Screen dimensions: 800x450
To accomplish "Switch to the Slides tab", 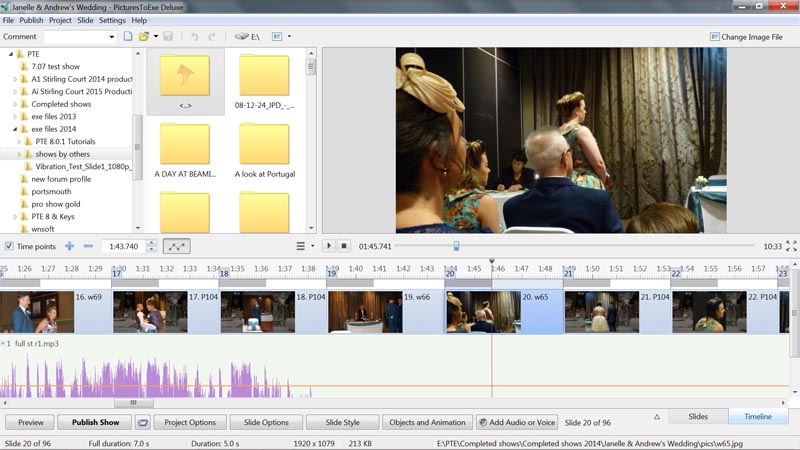I will (x=698, y=416).
